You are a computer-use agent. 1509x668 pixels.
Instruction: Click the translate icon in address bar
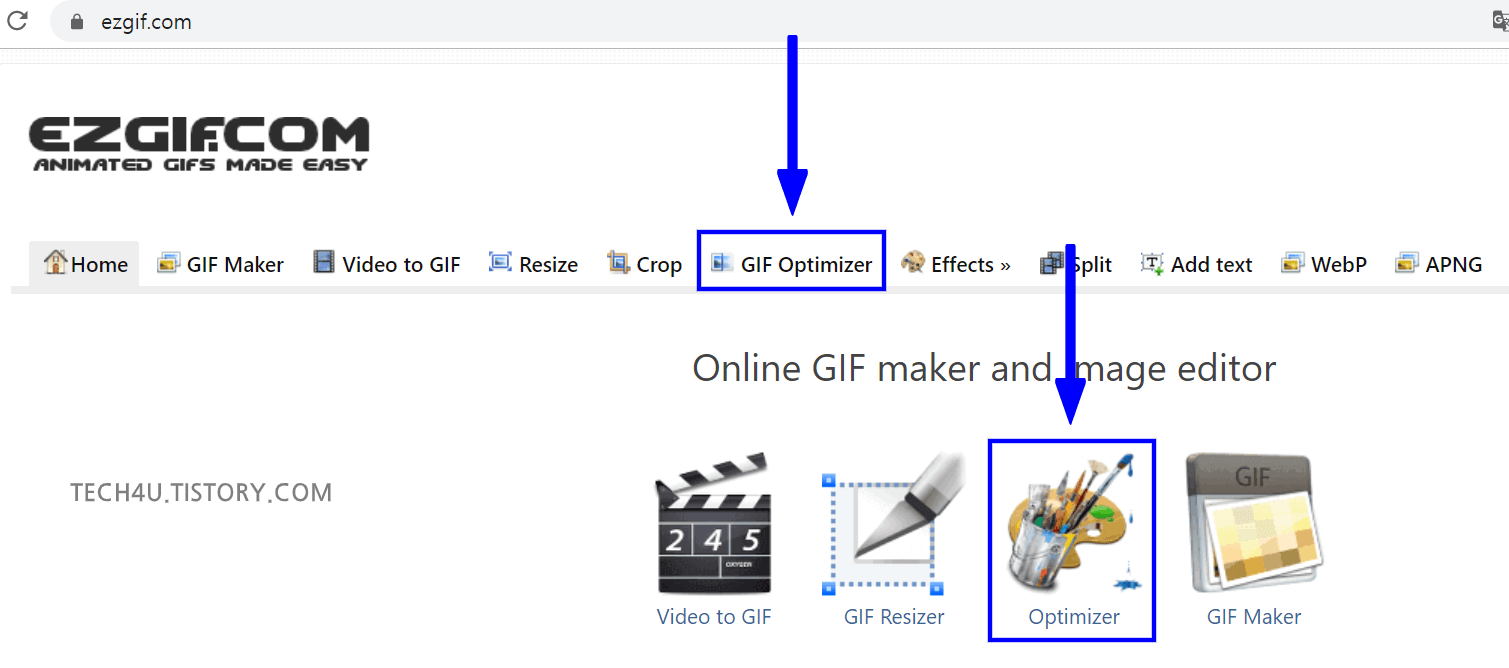[x=1500, y=21]
